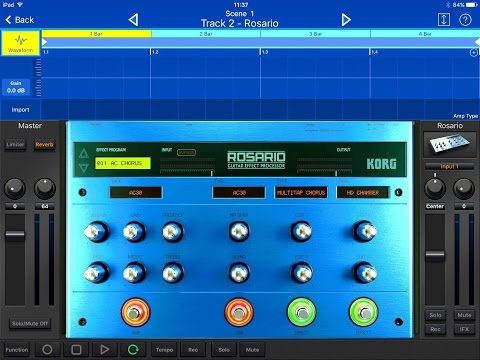Click the Rosario gadget thumbnail
480x360 pixels.
(450, 144)
